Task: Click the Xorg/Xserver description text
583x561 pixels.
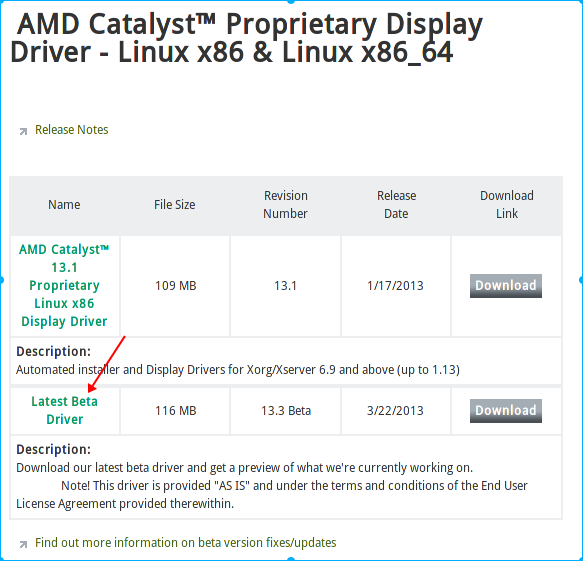Action: coord(238,370)
